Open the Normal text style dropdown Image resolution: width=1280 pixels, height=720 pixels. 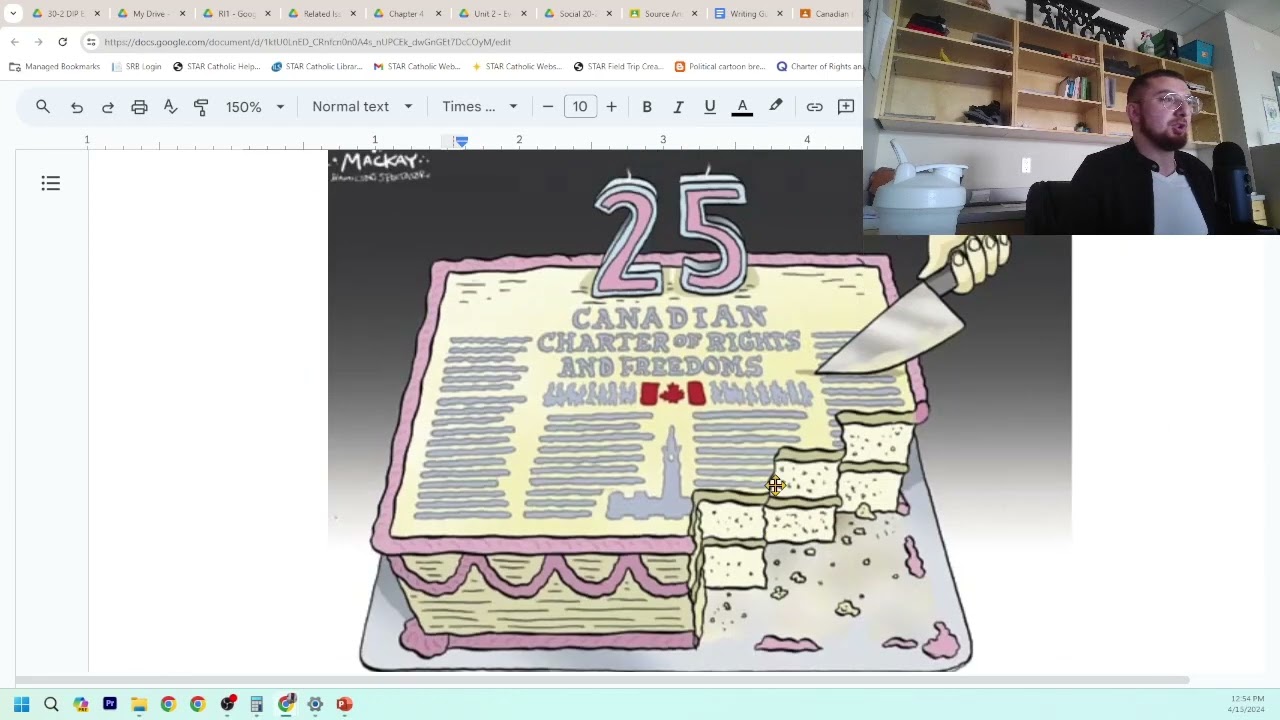[x=362, y=107]
